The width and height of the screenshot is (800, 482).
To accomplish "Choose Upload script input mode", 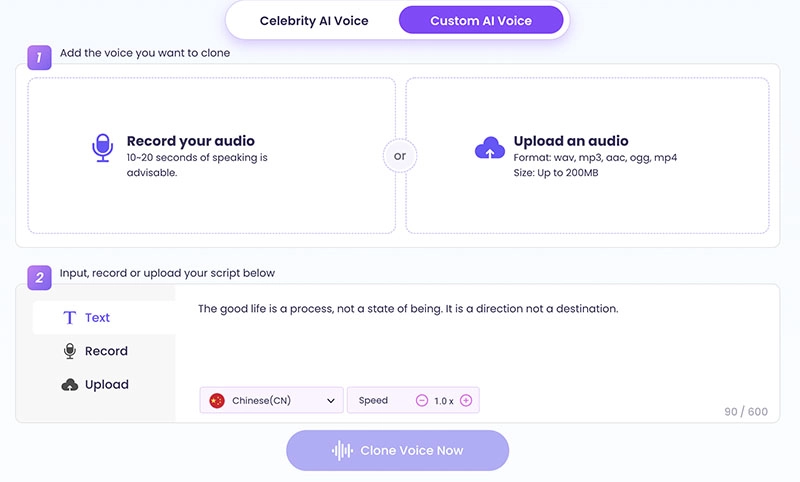I will tap(107, 385).
